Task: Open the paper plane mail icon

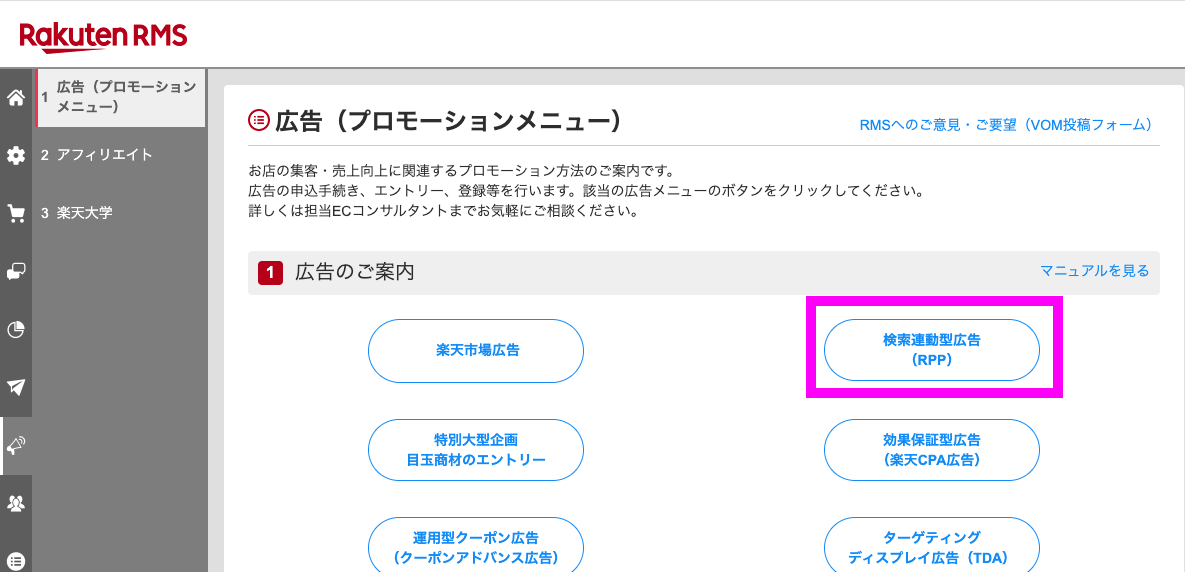Action: pyautogui.click(x=16, y=388)
